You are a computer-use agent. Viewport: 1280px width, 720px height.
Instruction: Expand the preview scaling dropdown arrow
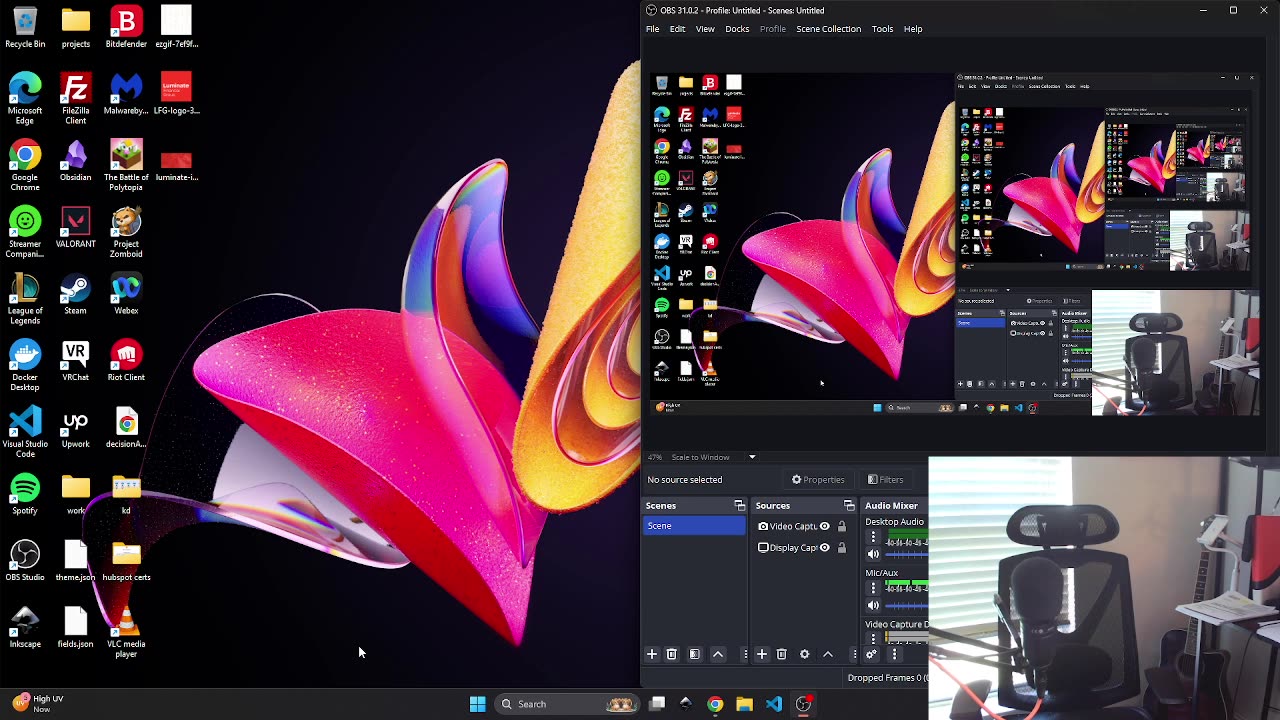coord(752,457)
